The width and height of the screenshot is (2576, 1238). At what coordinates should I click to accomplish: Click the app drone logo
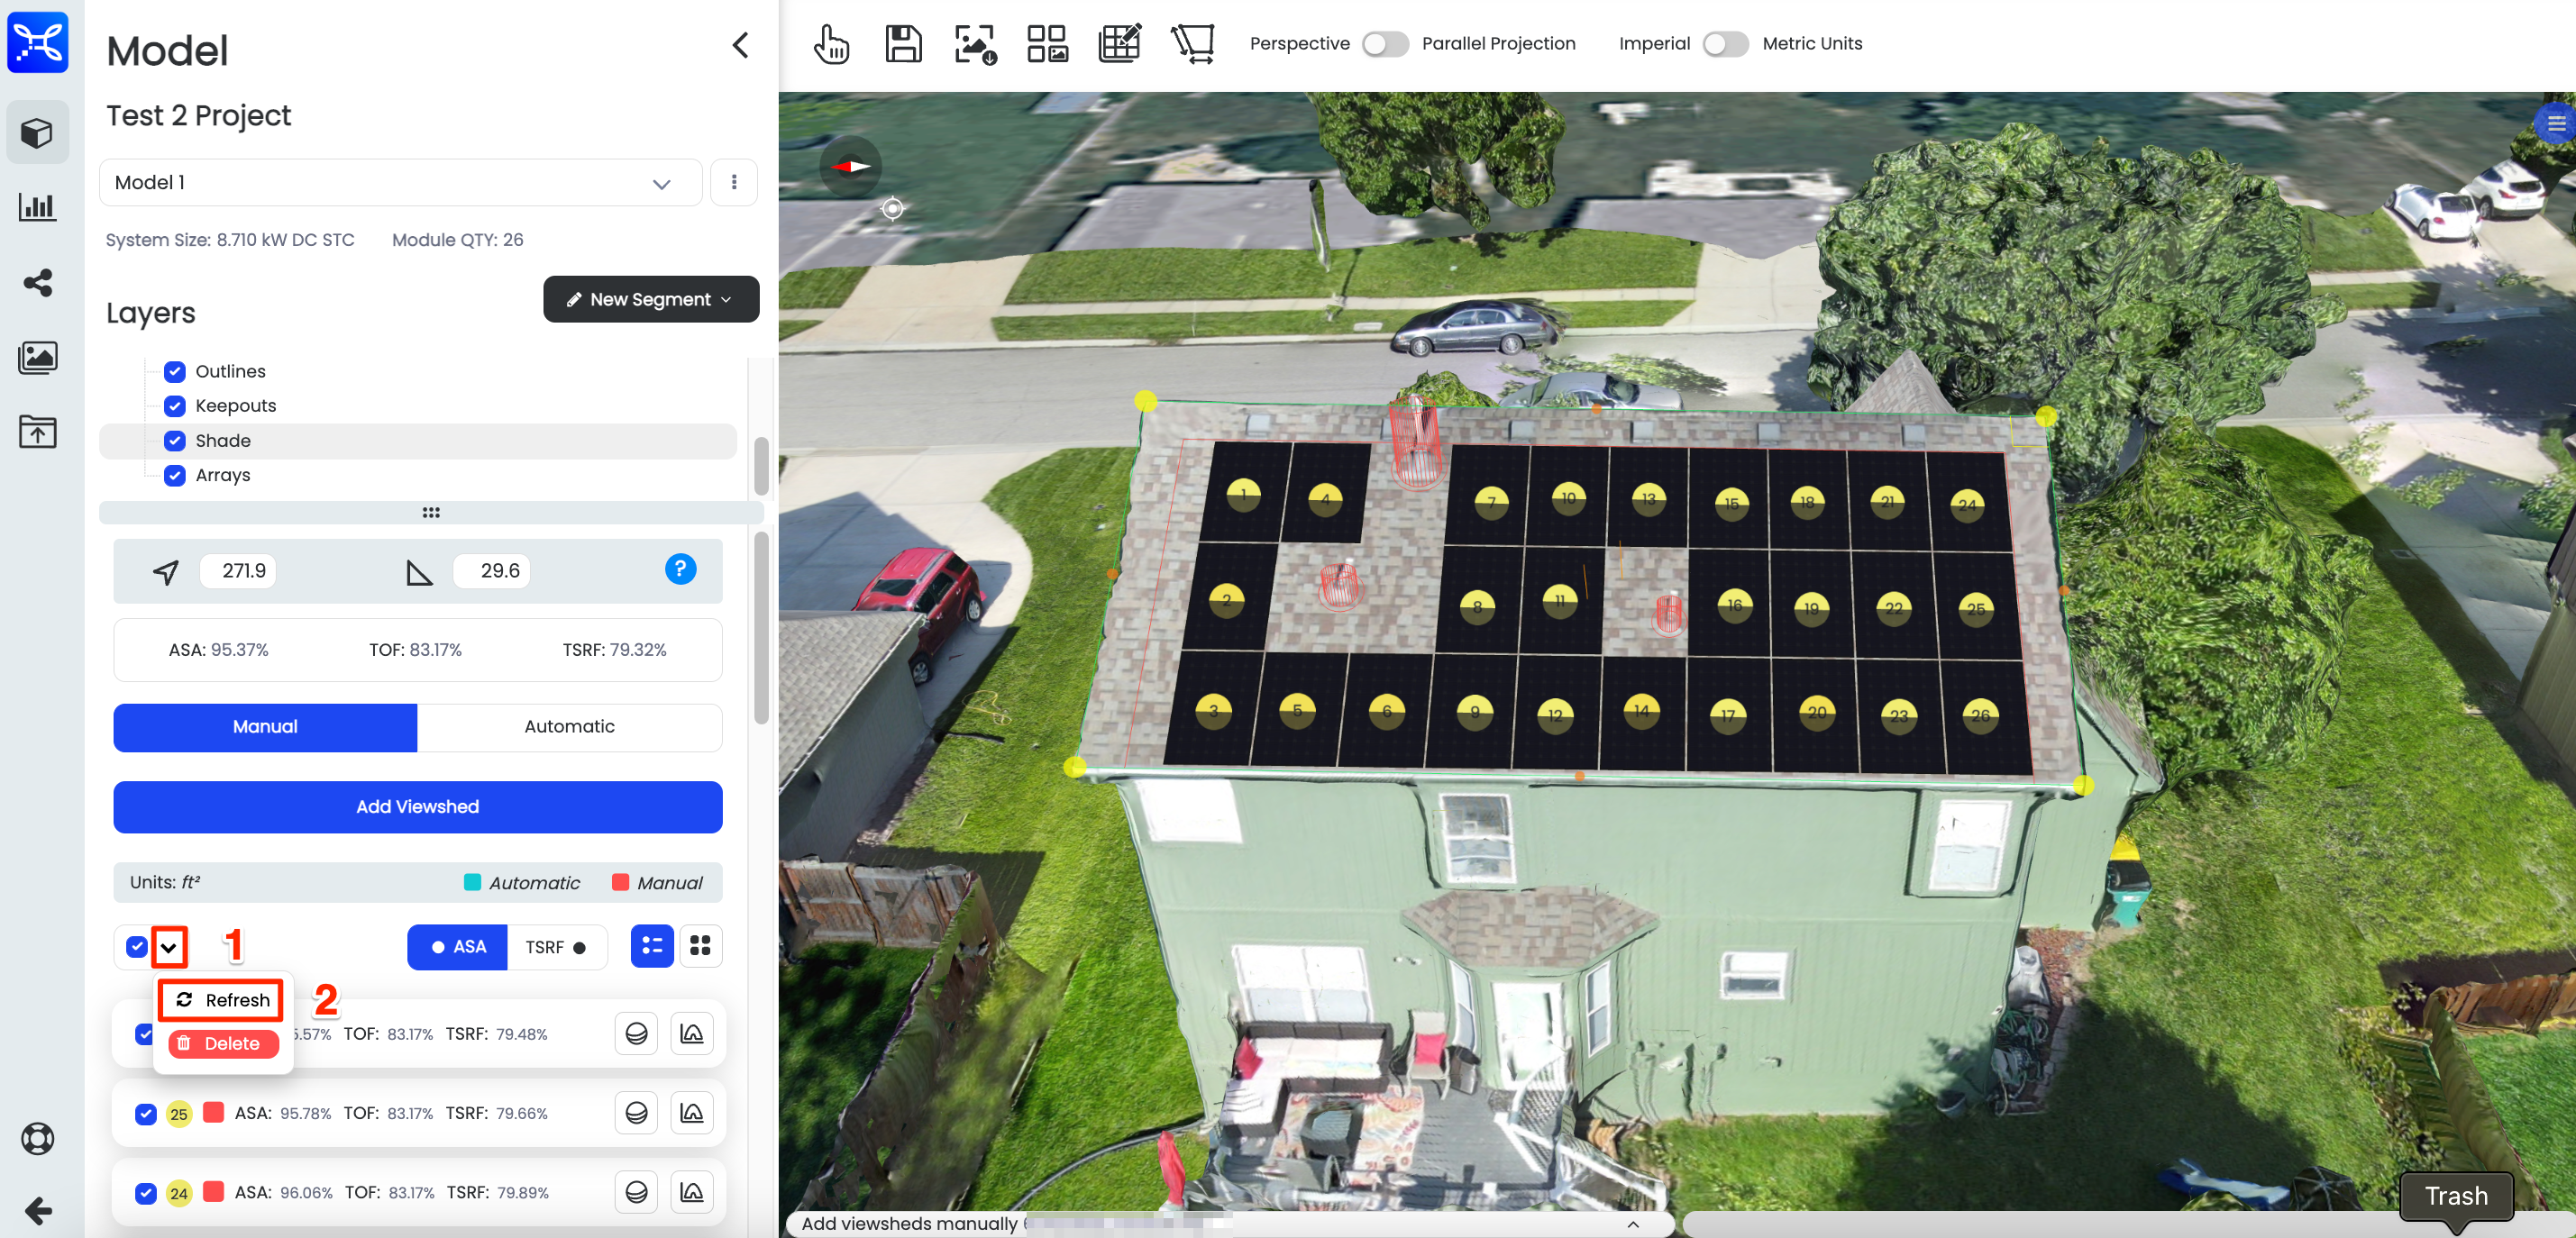pyautogui.click(x=37, y=42)
